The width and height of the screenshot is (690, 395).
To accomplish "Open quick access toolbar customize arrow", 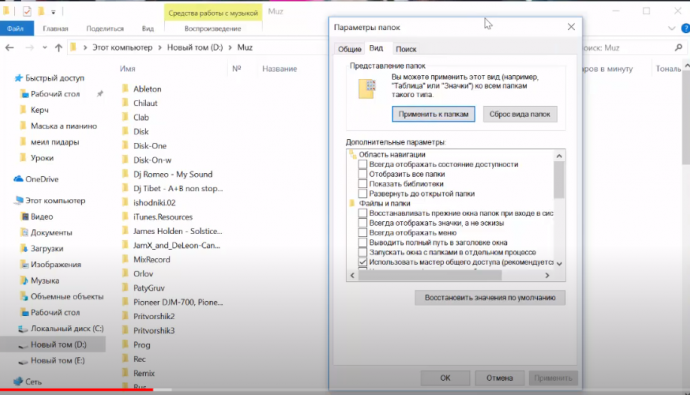I will (53, 12).
